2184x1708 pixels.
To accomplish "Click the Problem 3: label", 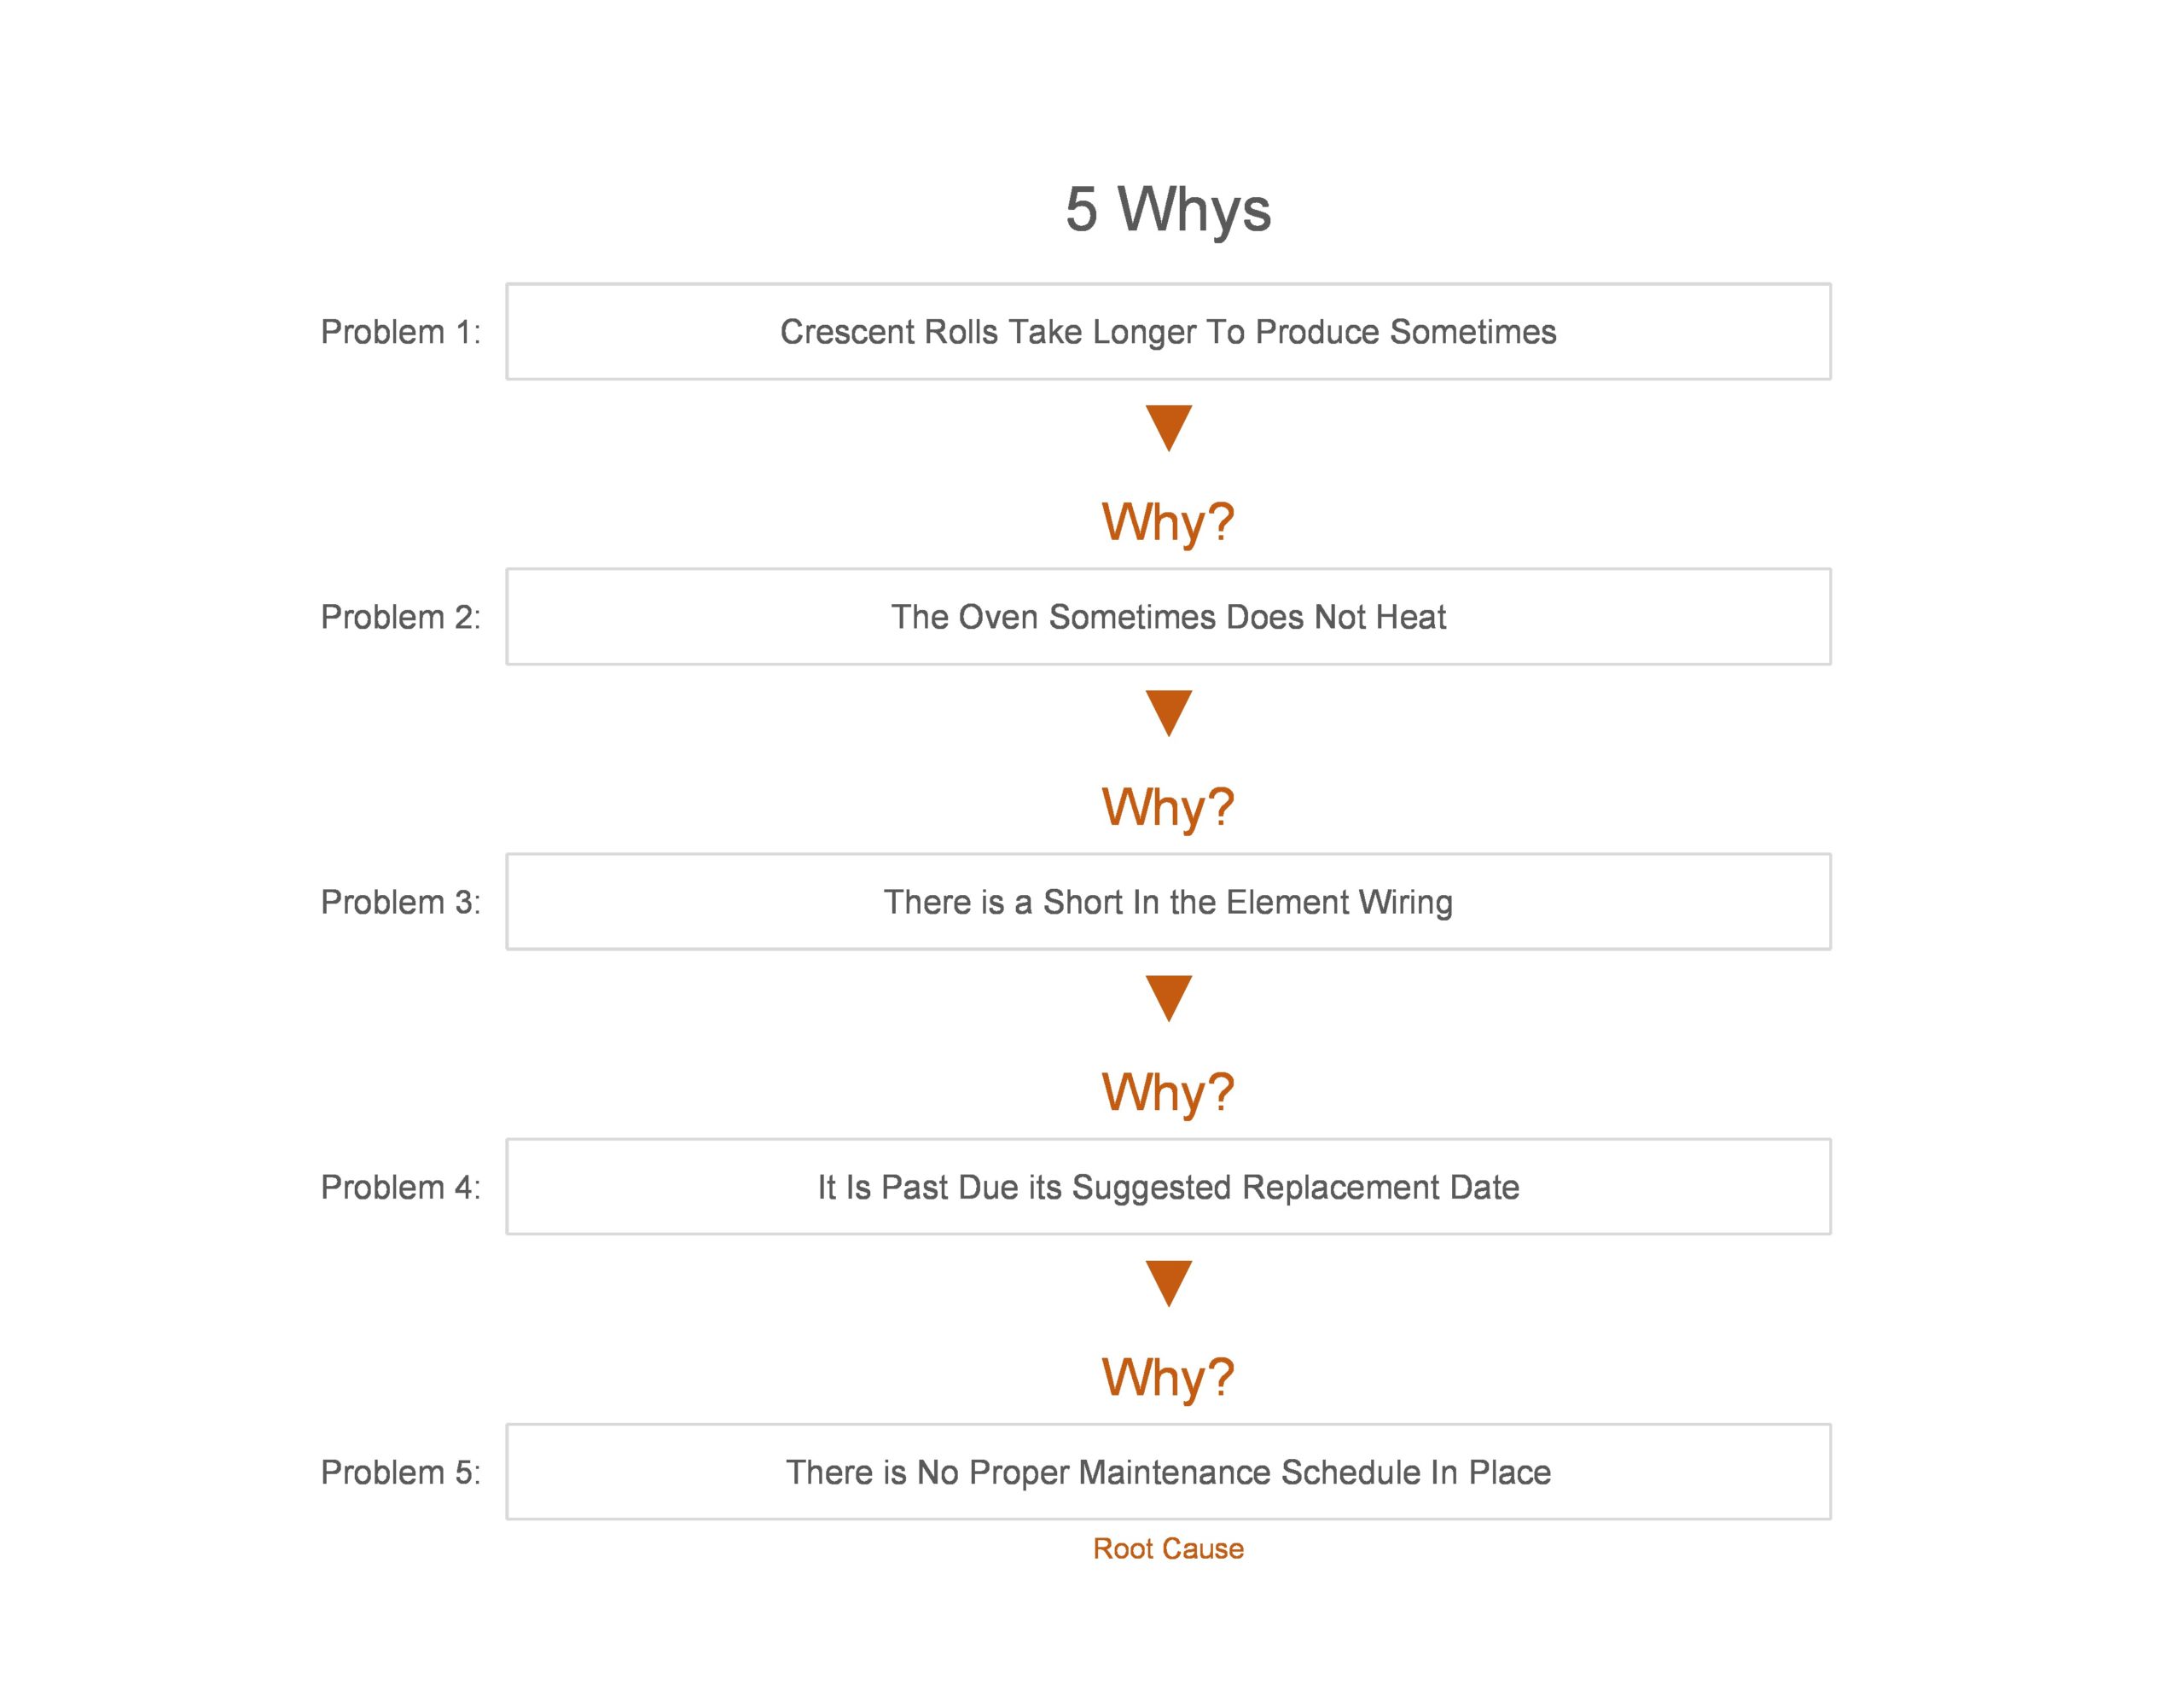I will click(x=400, y=902).
